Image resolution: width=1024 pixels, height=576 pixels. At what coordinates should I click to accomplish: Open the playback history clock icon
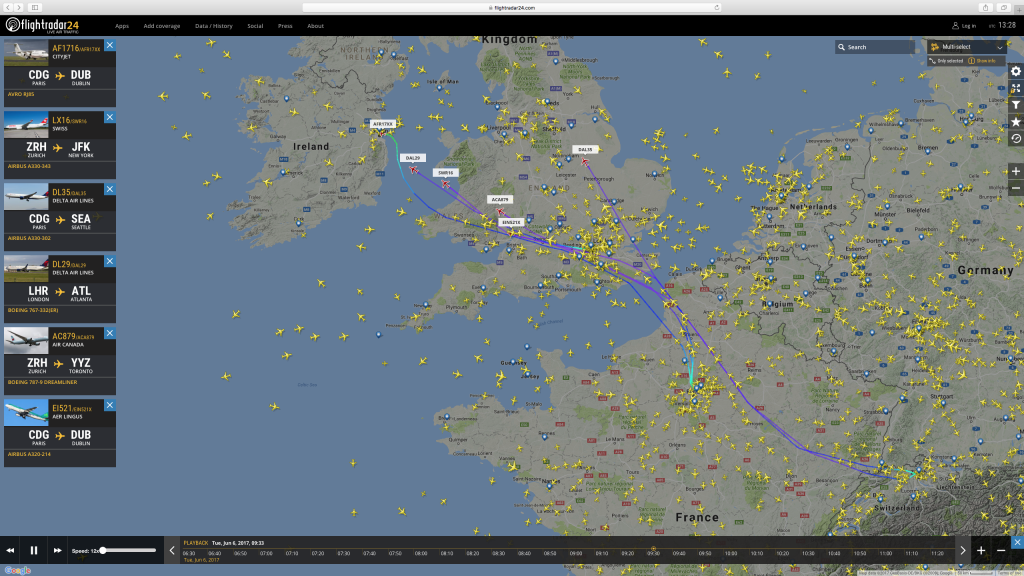(x=1016, y=138)
